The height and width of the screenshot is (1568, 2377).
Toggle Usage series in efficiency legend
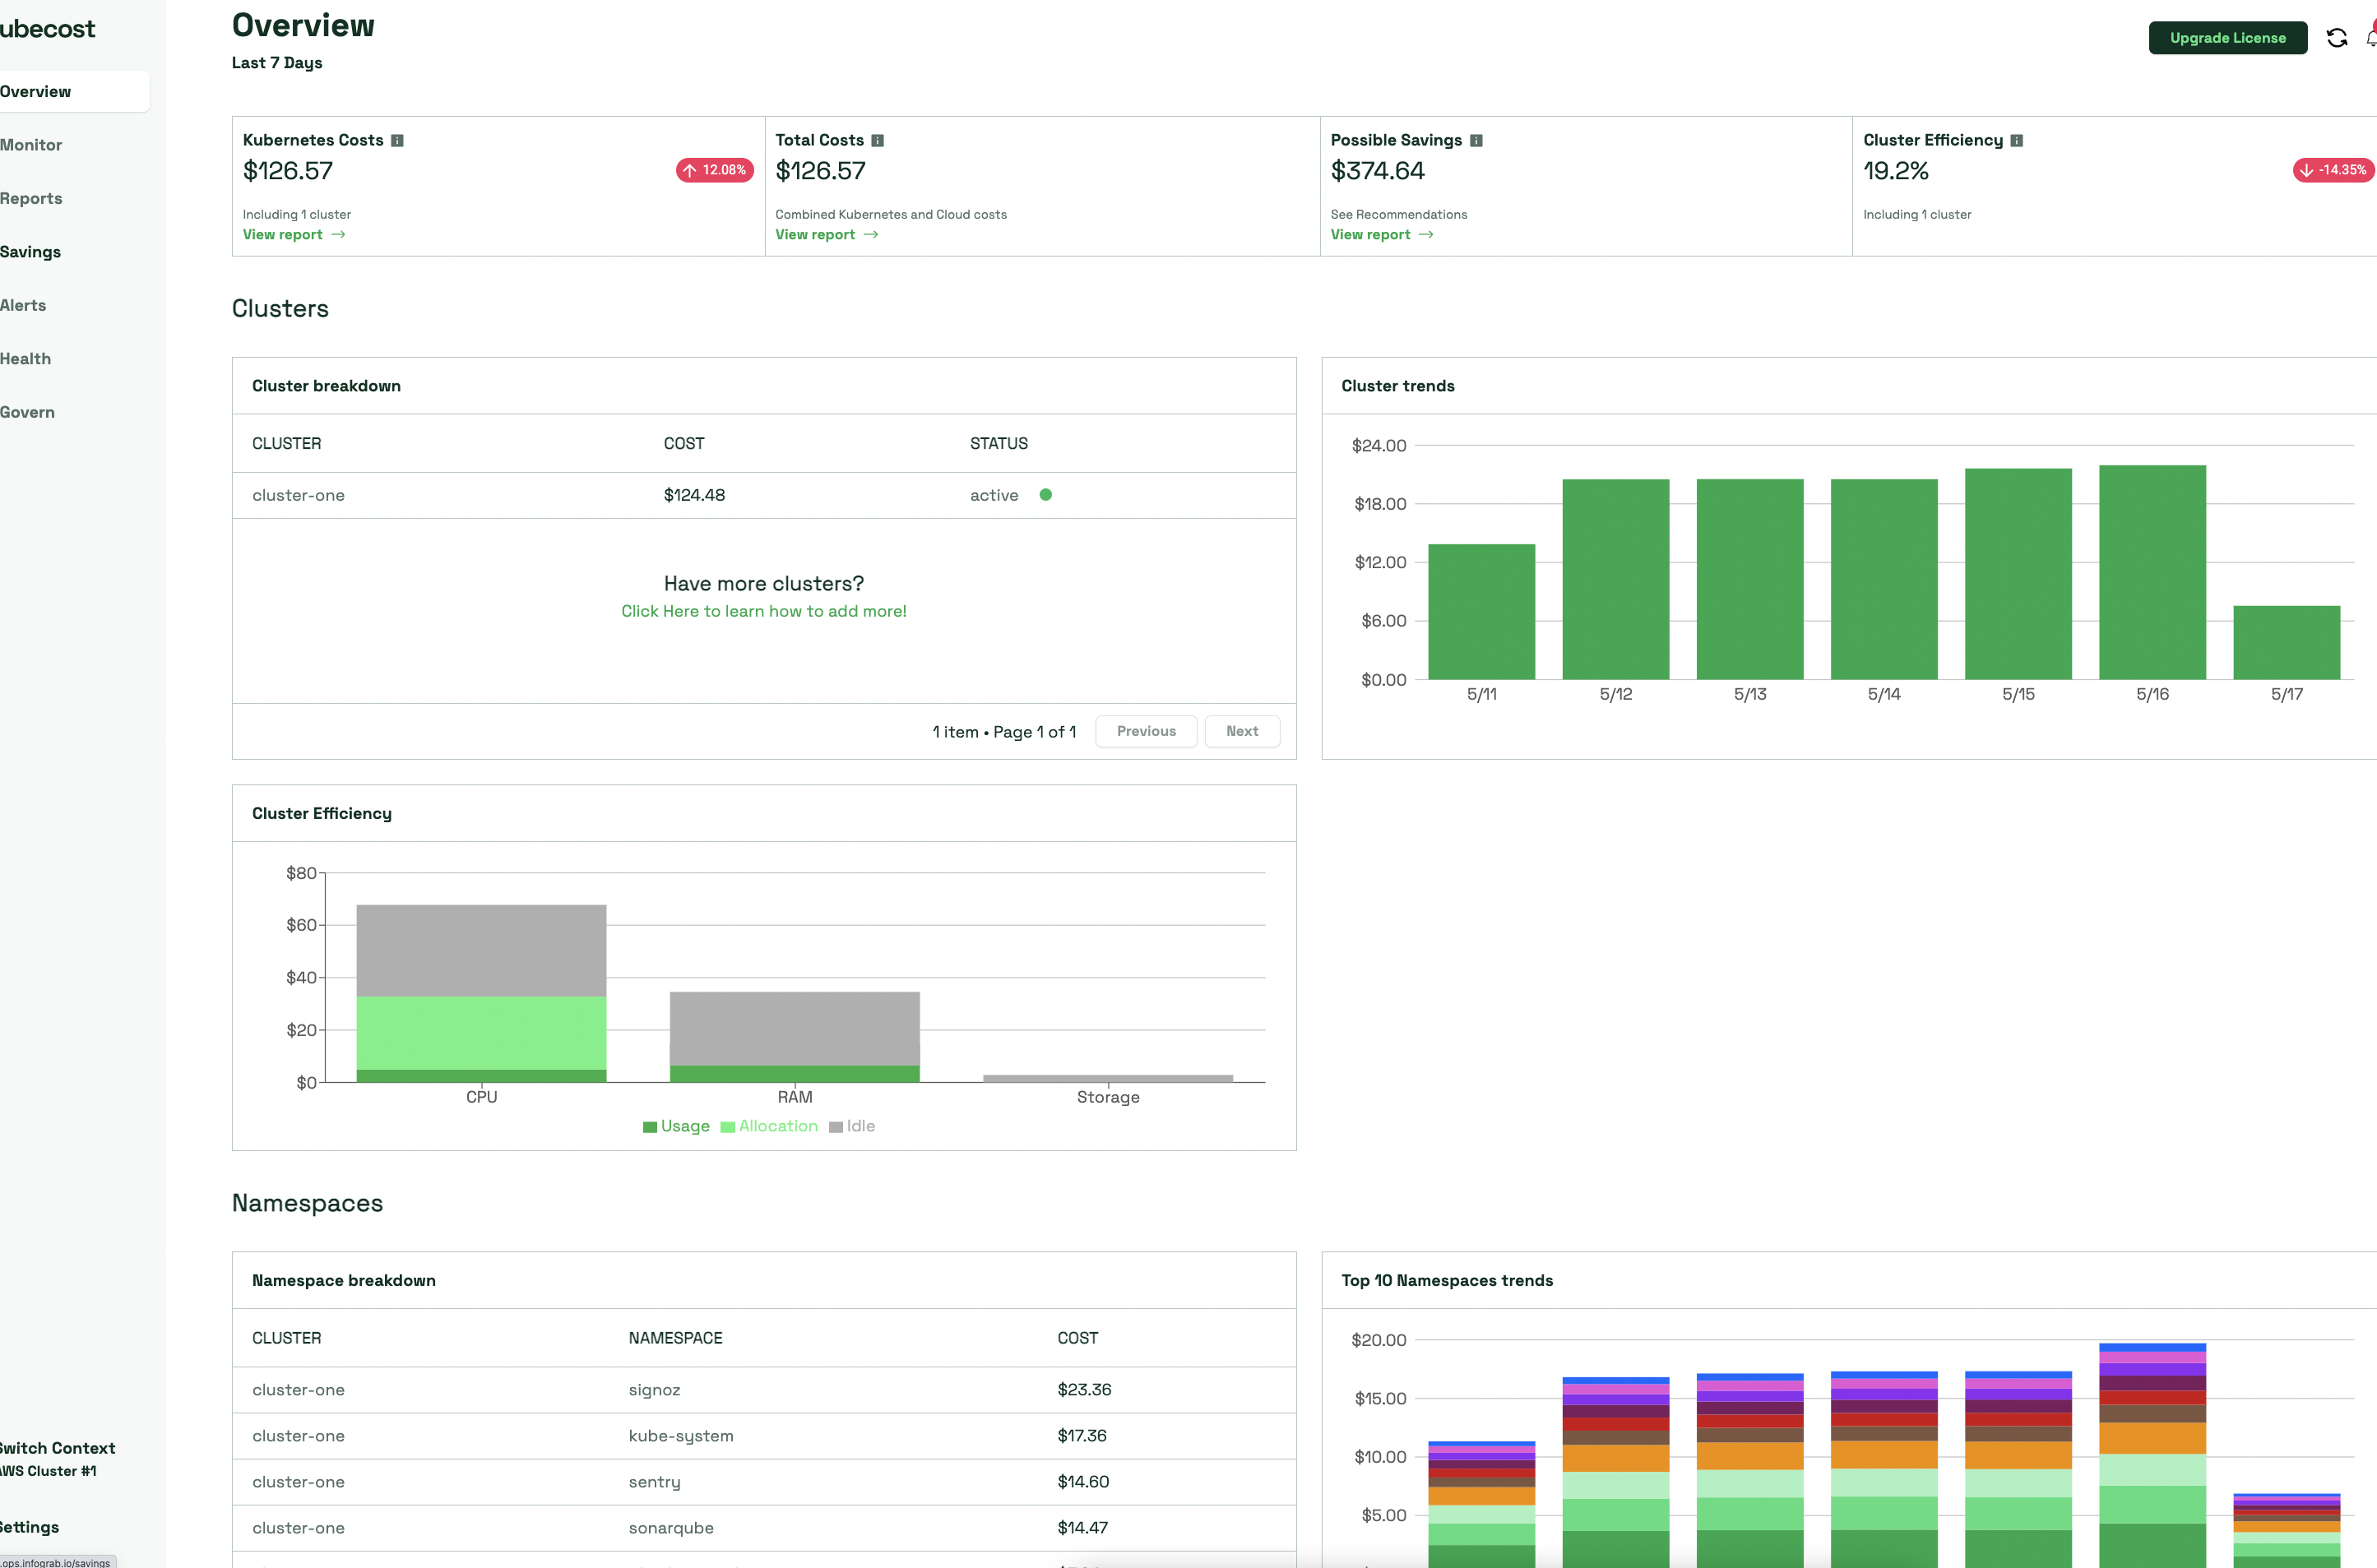pos(676,1126)
